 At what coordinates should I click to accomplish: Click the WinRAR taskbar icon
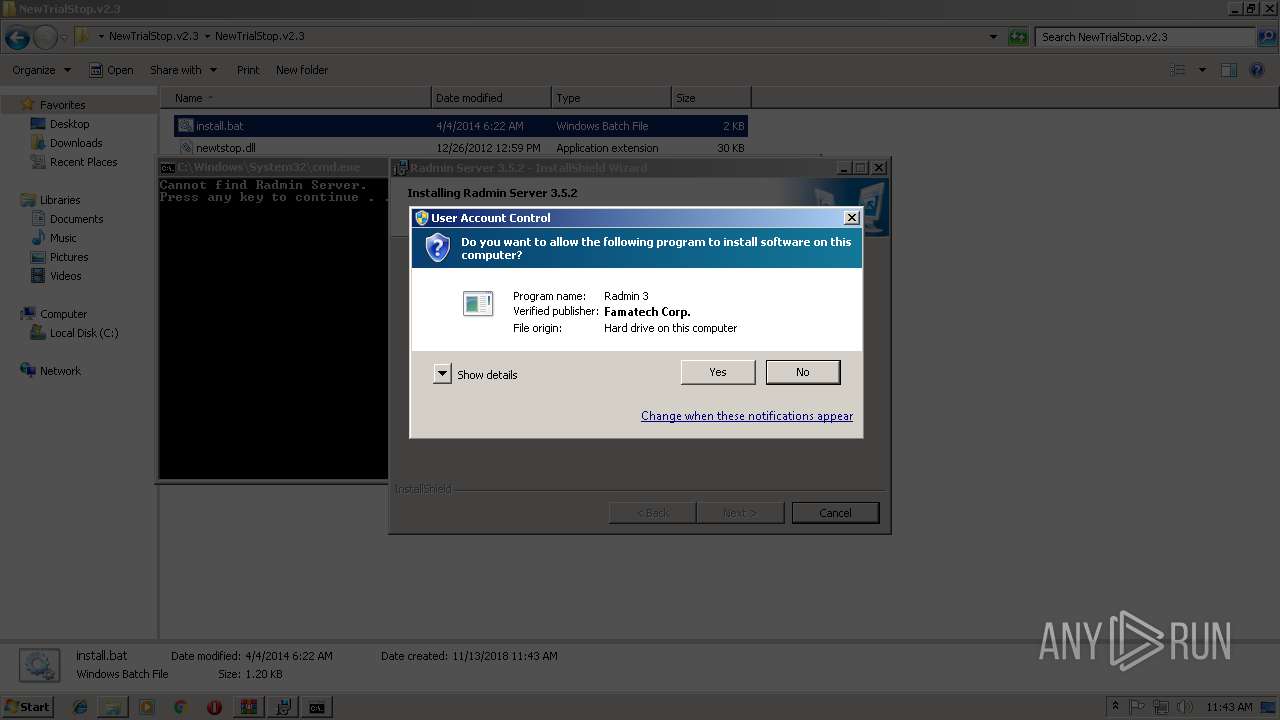[248, 707]
